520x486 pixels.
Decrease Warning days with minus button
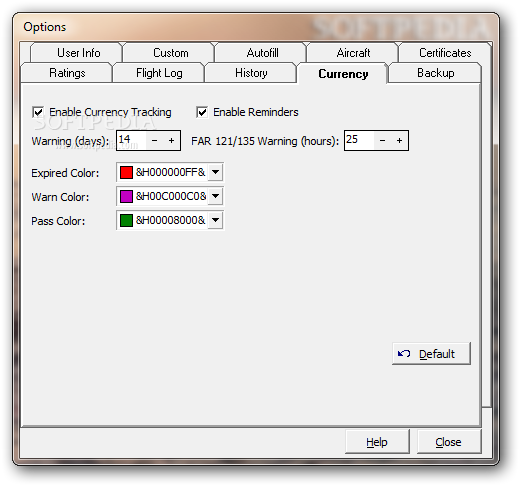(x=154, y=141)
